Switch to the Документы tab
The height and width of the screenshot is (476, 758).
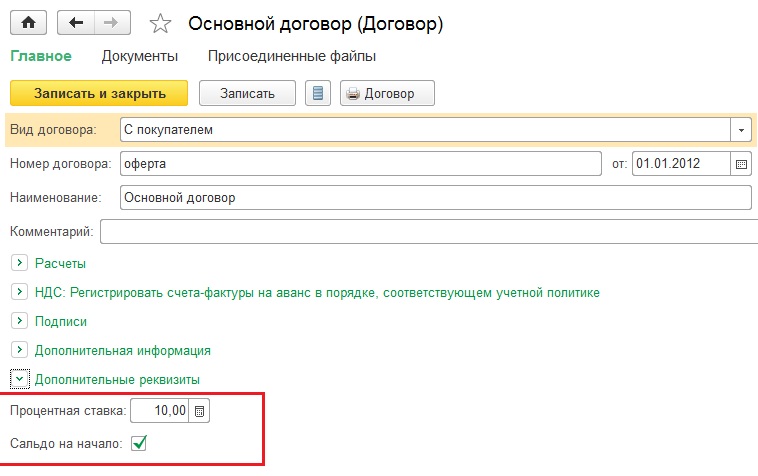click(140, 56)
